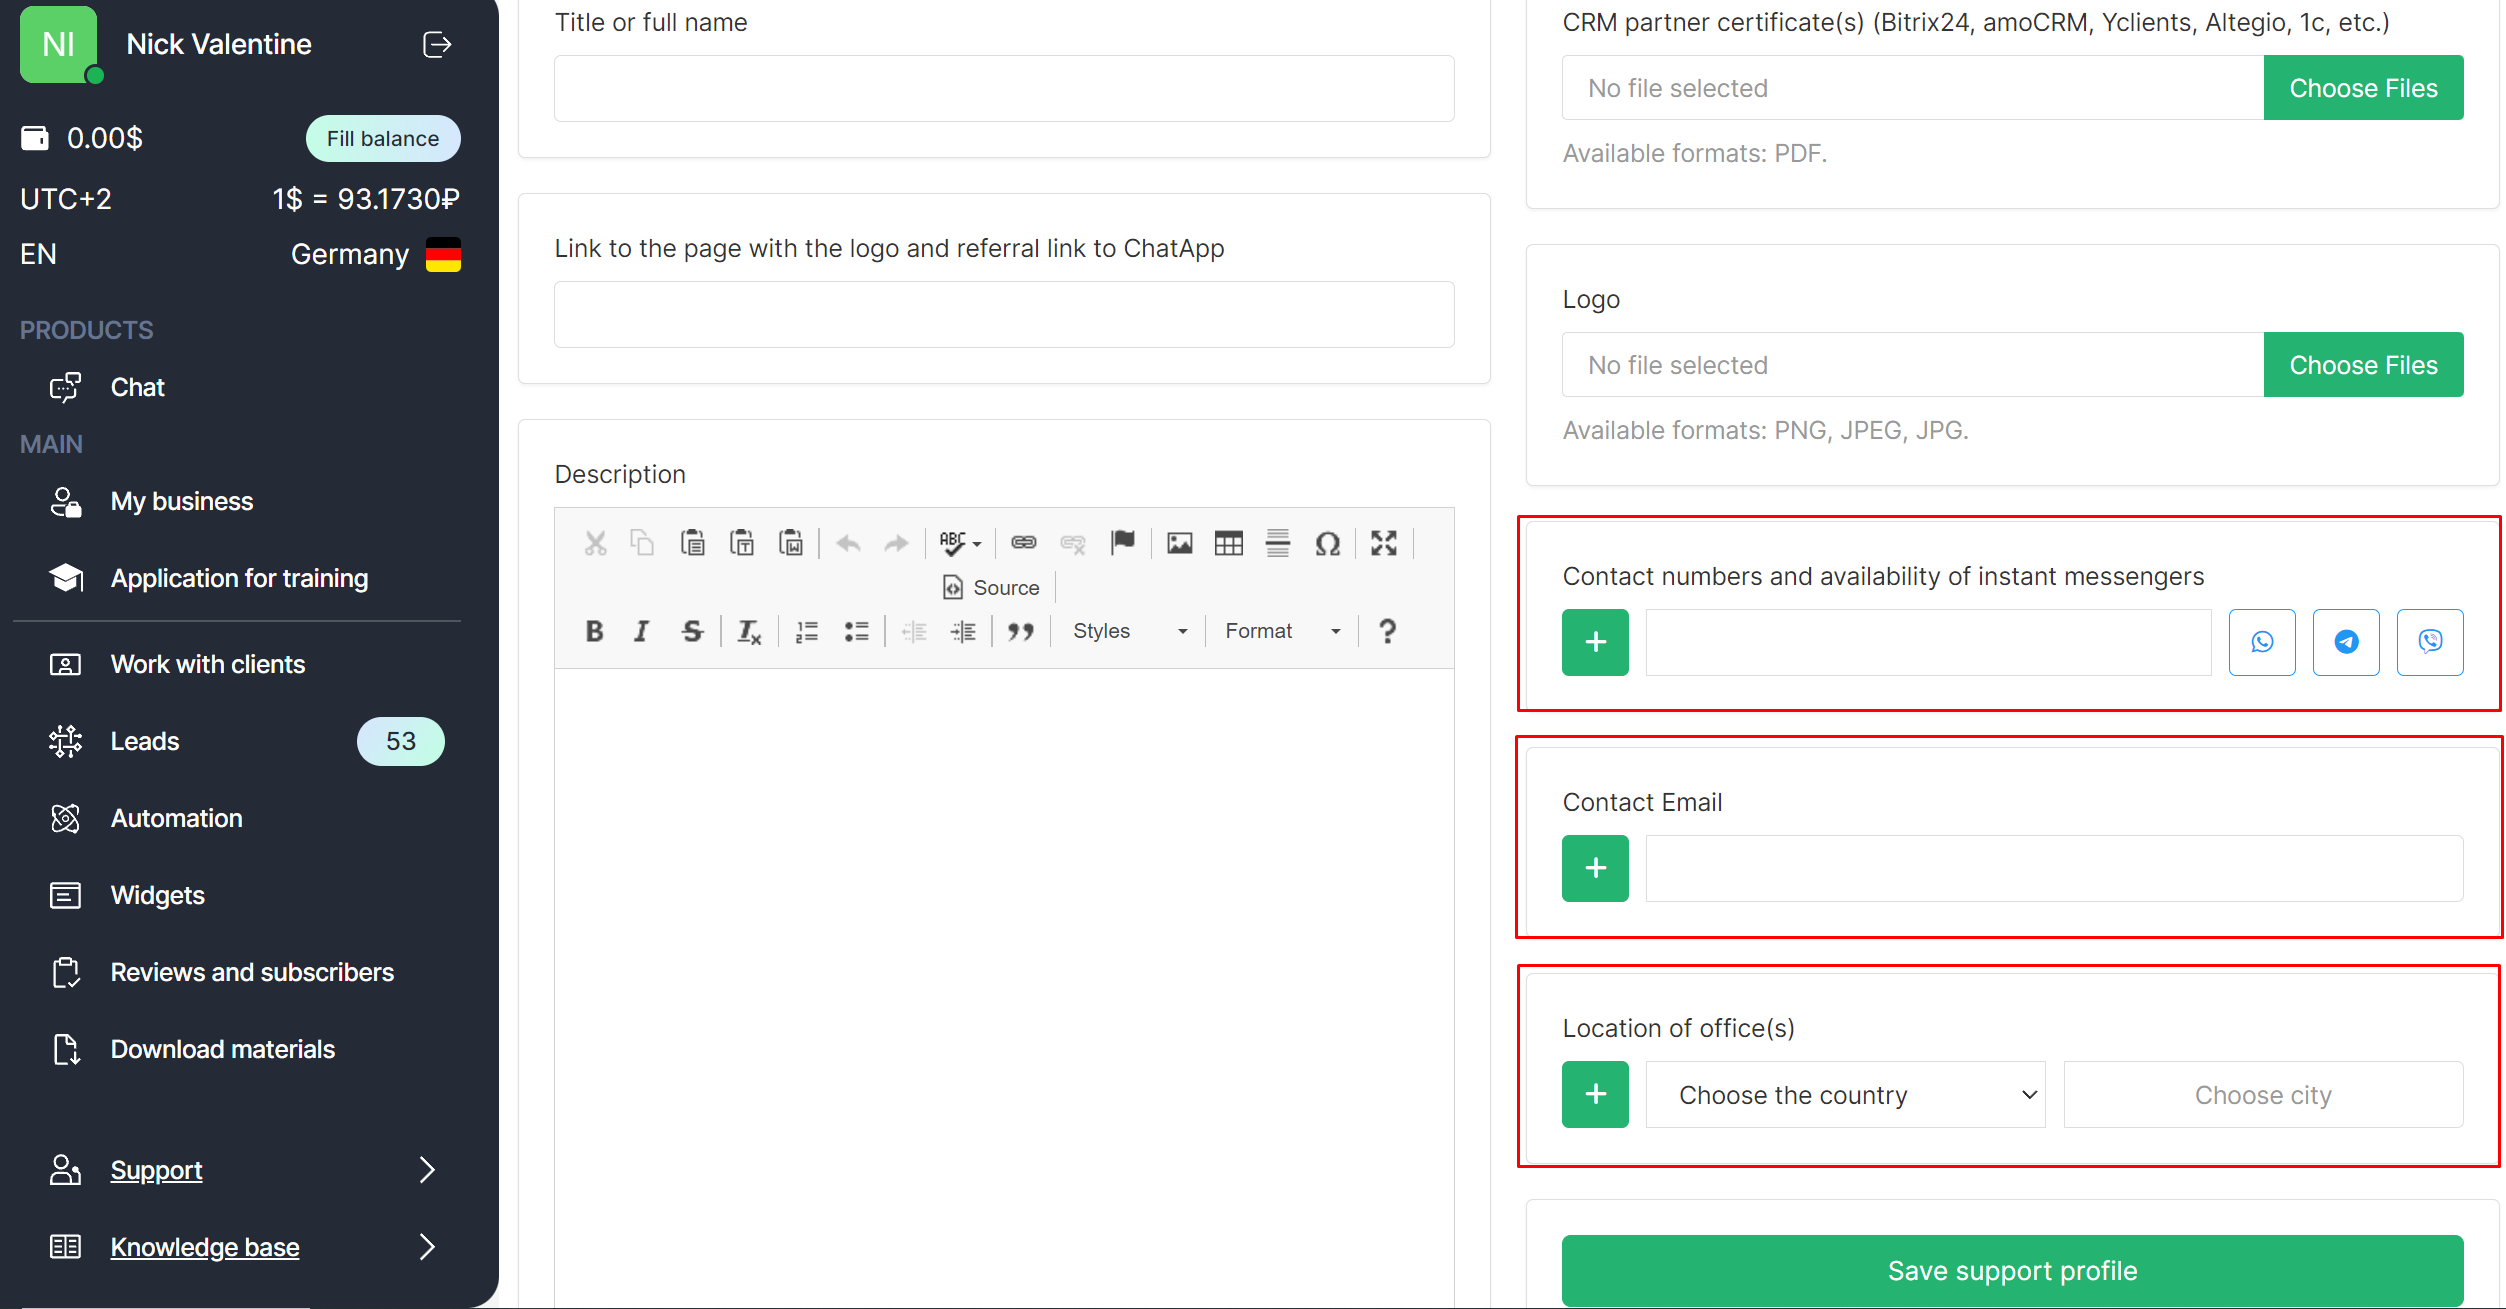The width and height of the screenshot is (2506, 1309).
Task: Click Save support profile button
Action: point(2012,1270)
